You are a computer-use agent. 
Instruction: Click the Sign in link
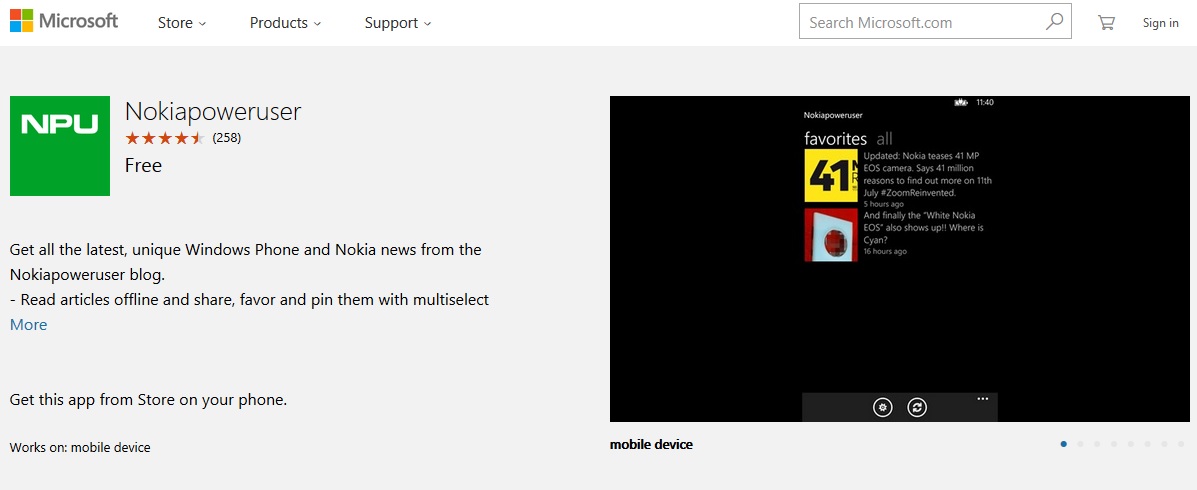(x=1160, y=23)
